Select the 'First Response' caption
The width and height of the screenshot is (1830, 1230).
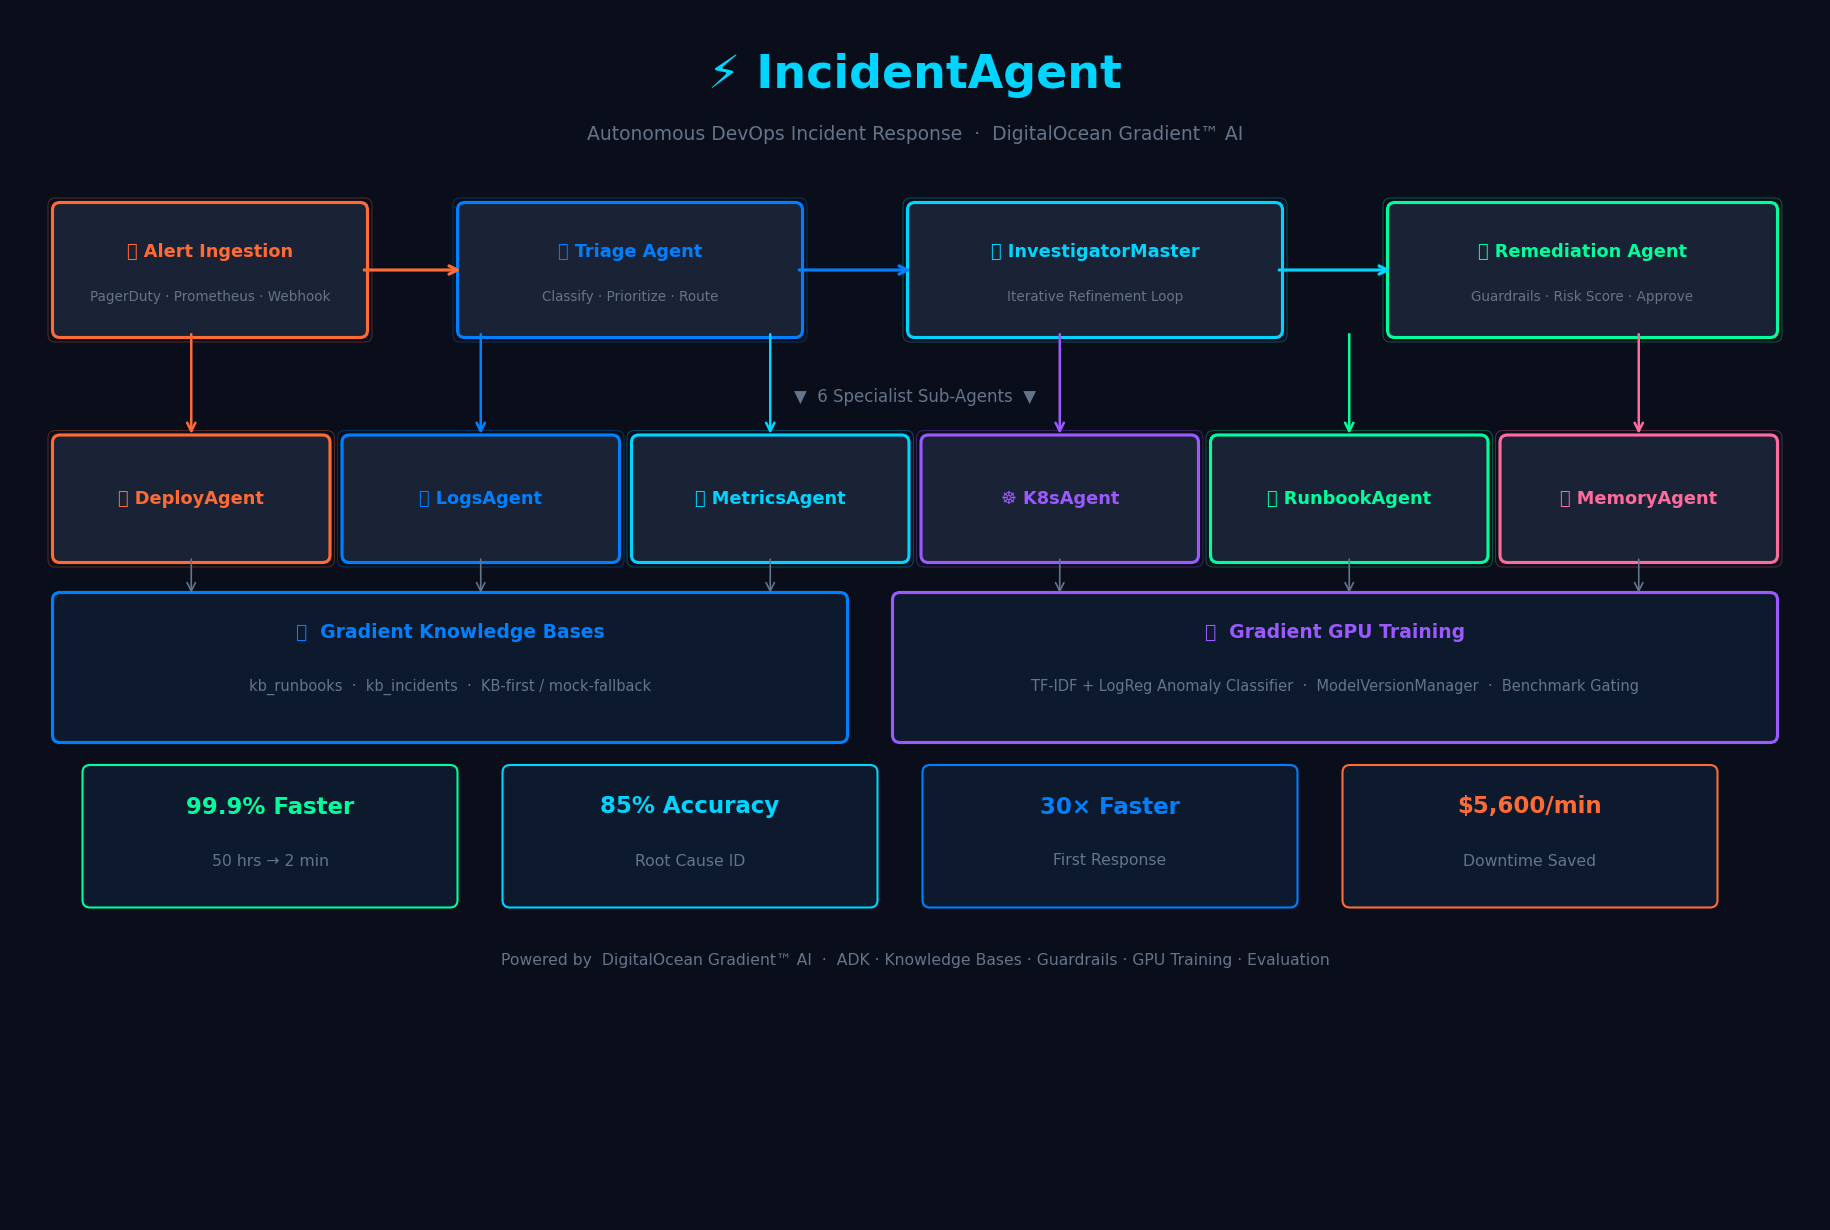pos(1110,860)
